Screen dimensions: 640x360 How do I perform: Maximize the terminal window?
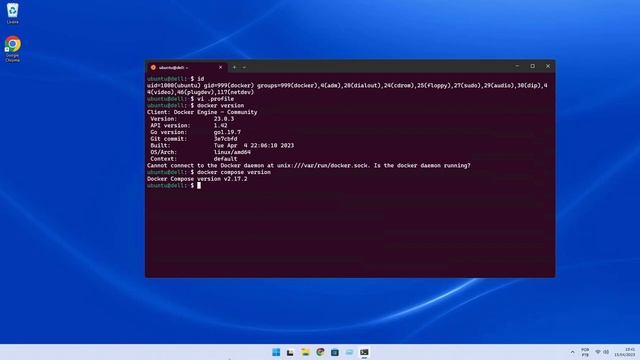(533, 66)
